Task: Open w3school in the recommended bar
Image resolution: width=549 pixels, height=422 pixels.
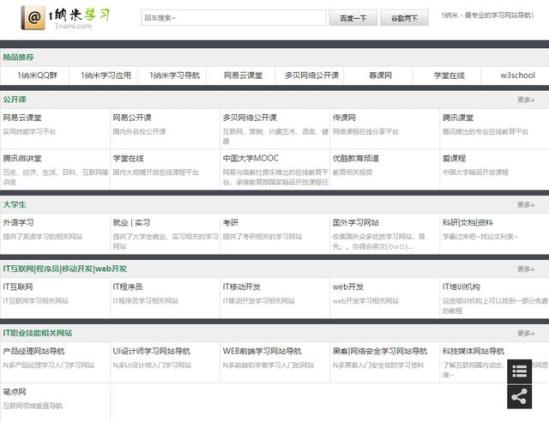Action: click(x=517, y=75)
